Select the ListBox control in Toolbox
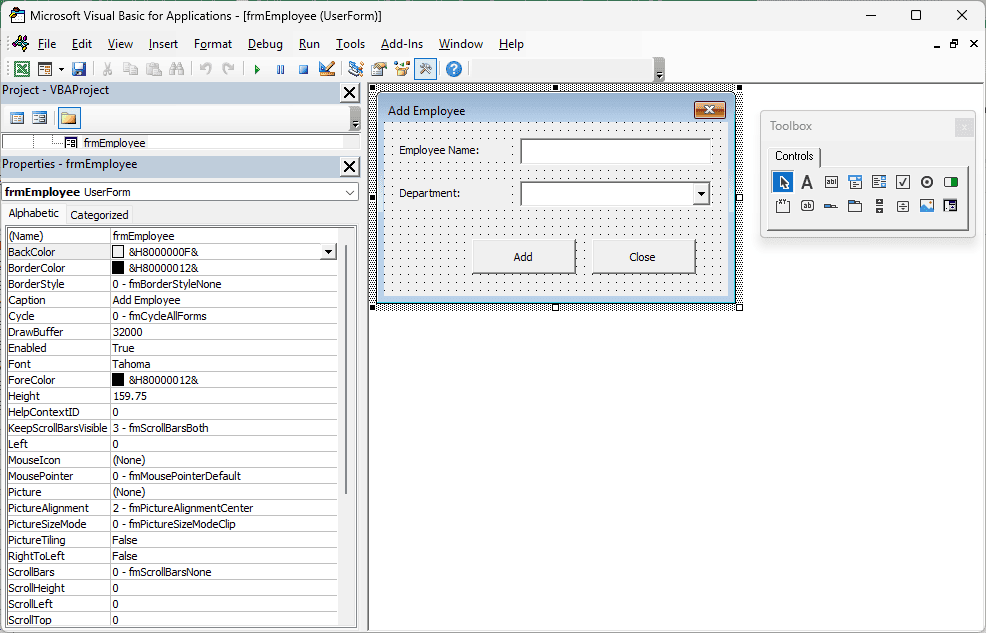 [x=879, y=182]
